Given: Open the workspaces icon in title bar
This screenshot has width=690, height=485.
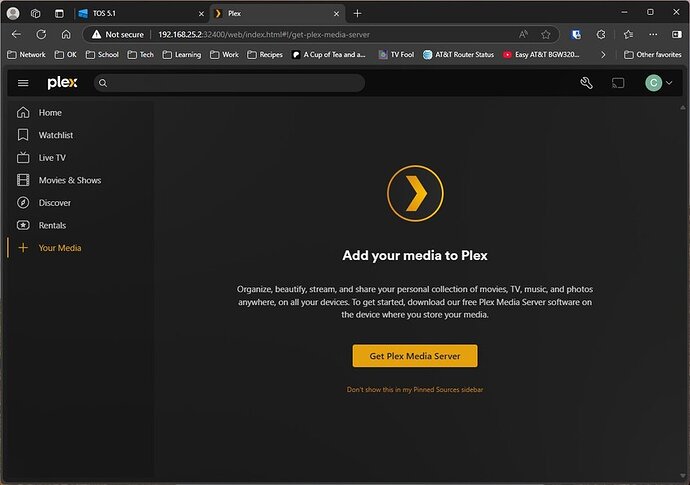Looking at the screenshot, I should [36, 14].
